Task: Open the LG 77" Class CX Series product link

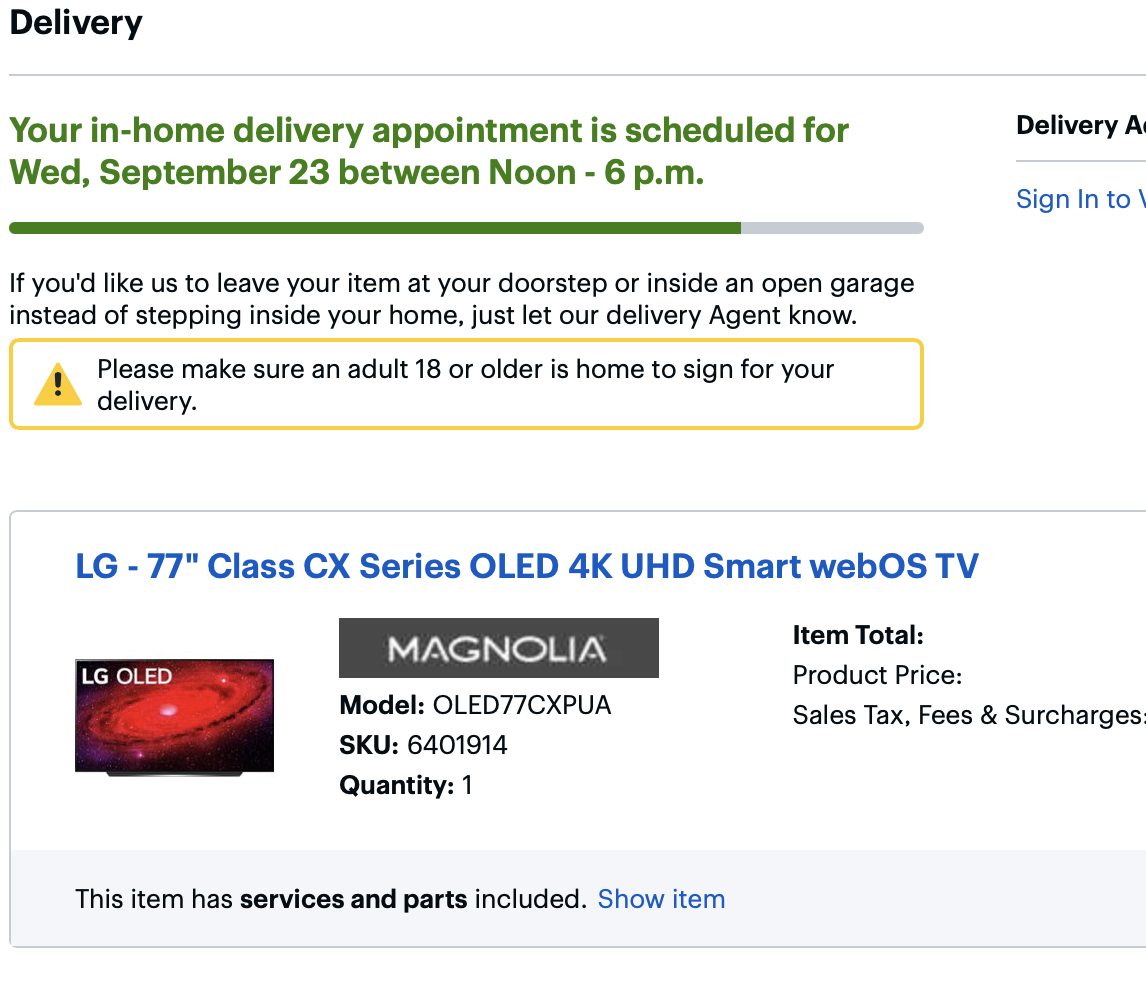Action: click(526, 566)
